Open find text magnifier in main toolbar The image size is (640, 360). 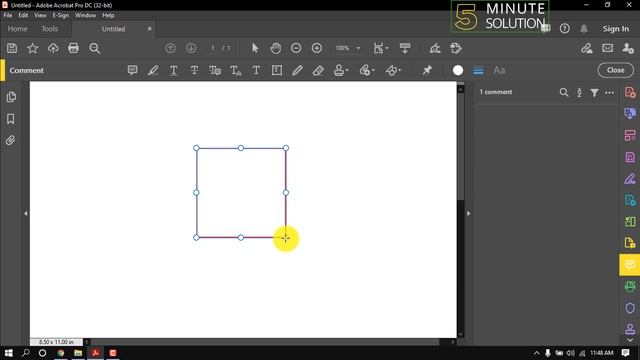[x=95, y=48]
